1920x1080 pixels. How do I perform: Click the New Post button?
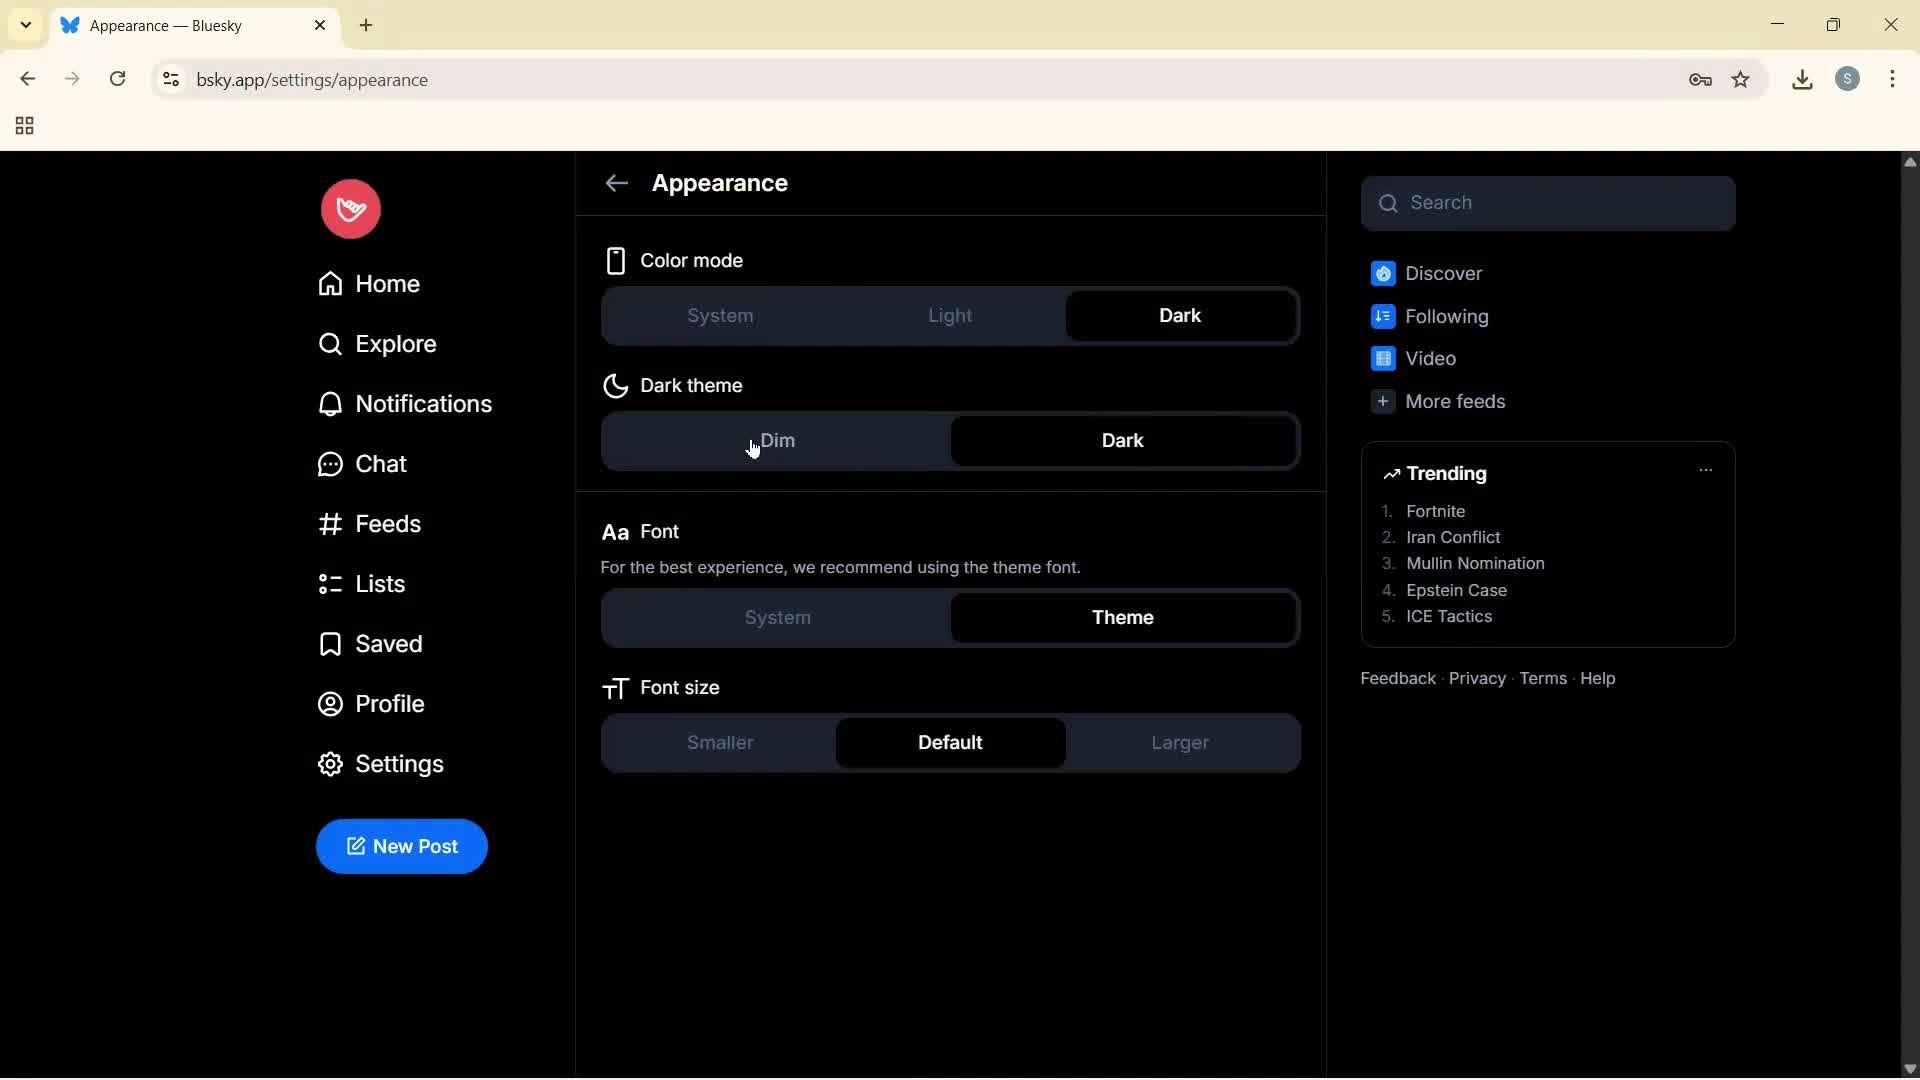tap(401, 846)
